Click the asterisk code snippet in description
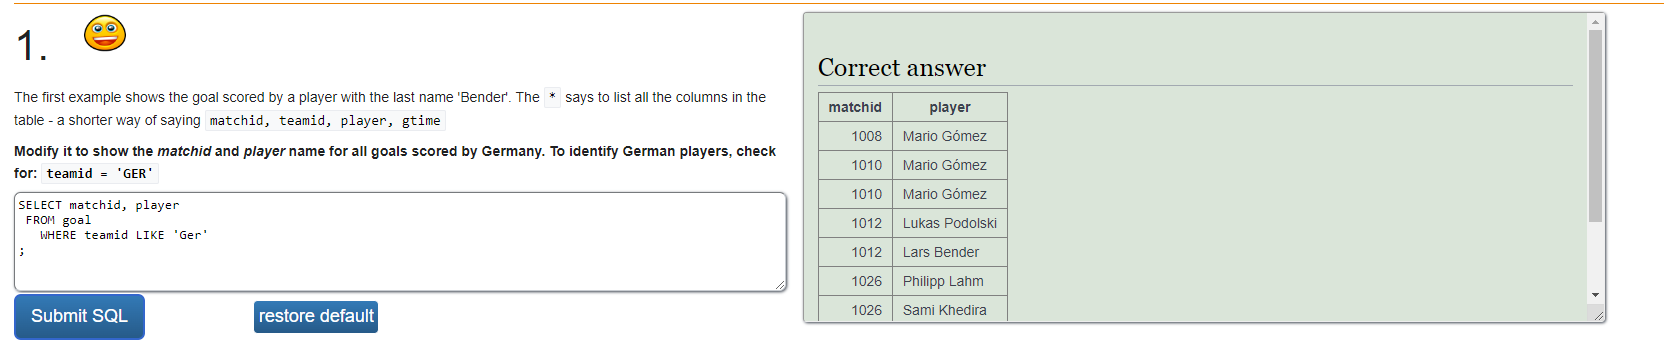 552,98
